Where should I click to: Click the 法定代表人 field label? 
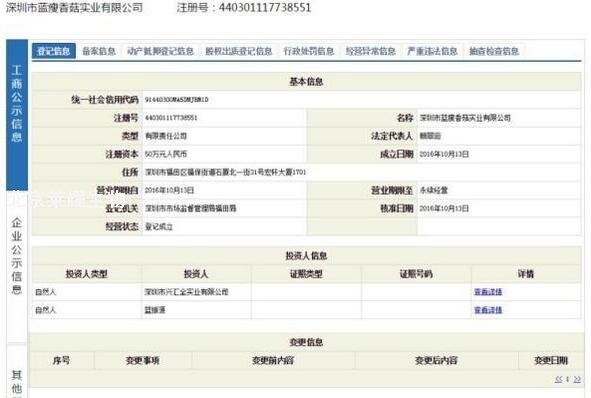[392, 136]
